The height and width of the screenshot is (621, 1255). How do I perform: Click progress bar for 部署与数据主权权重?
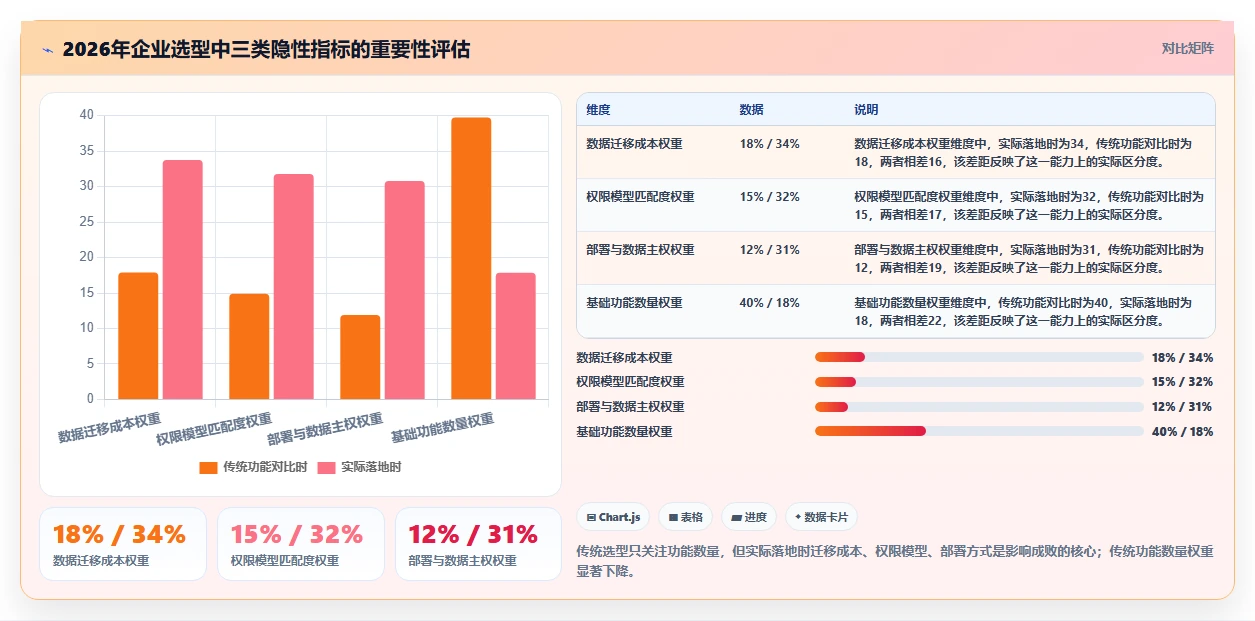click(x=979, y=407)
